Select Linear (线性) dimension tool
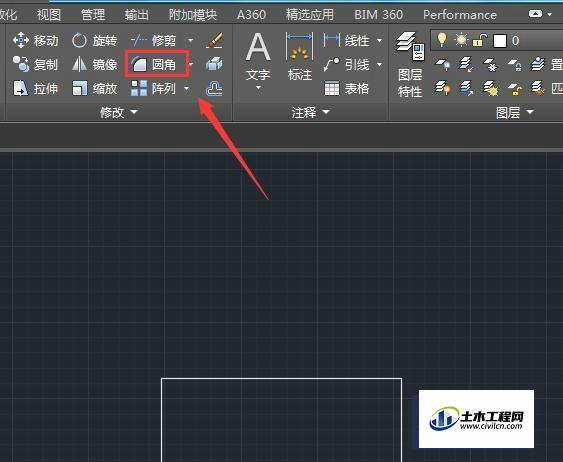This screenshot has height=462, width=563. [347, 41]
